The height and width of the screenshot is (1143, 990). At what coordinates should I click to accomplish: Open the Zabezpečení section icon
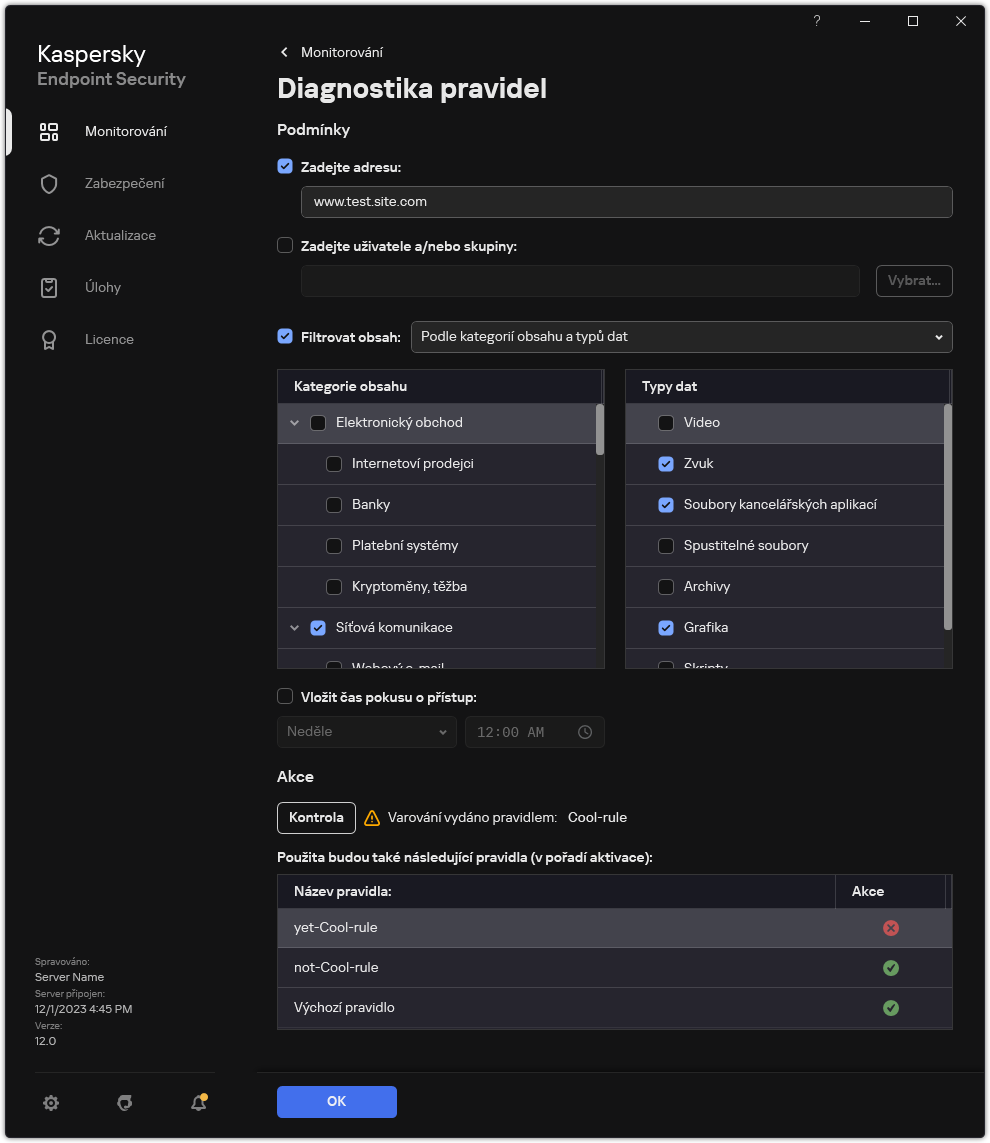(x=49, y=183)
